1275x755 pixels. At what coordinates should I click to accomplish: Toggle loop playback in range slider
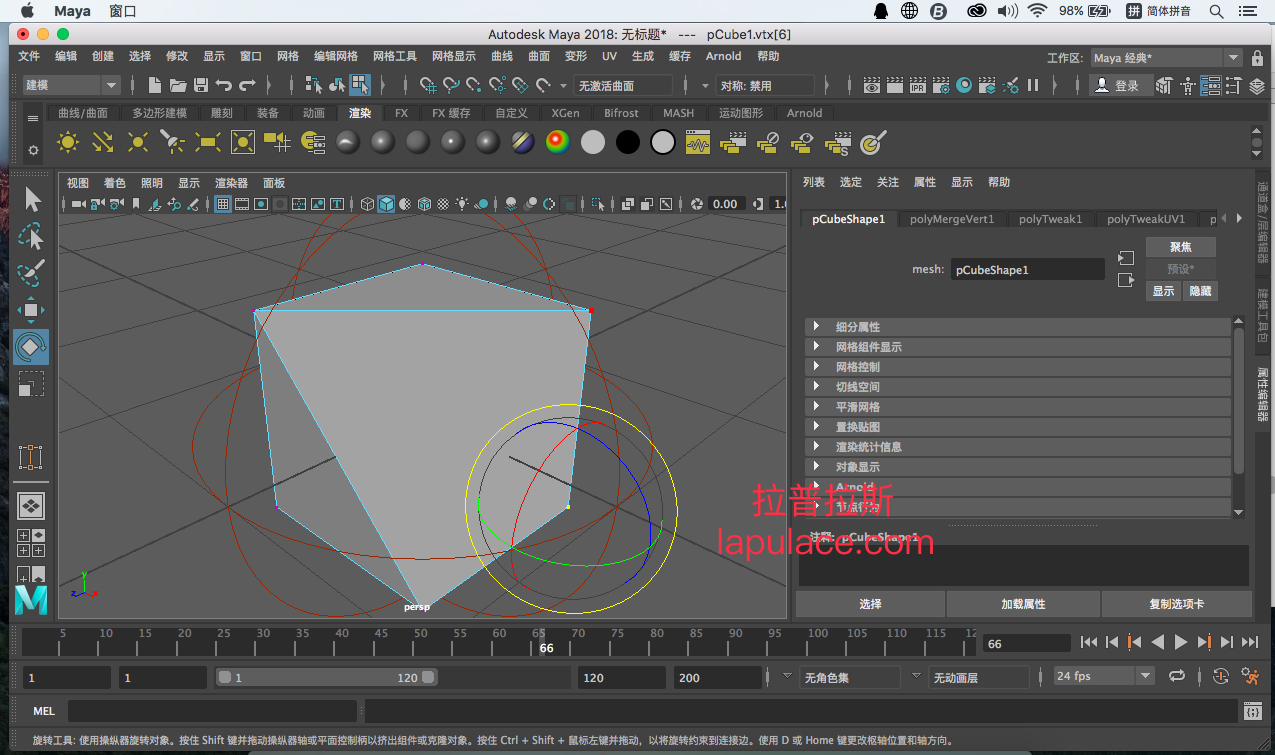click(x=1177, y=676)
